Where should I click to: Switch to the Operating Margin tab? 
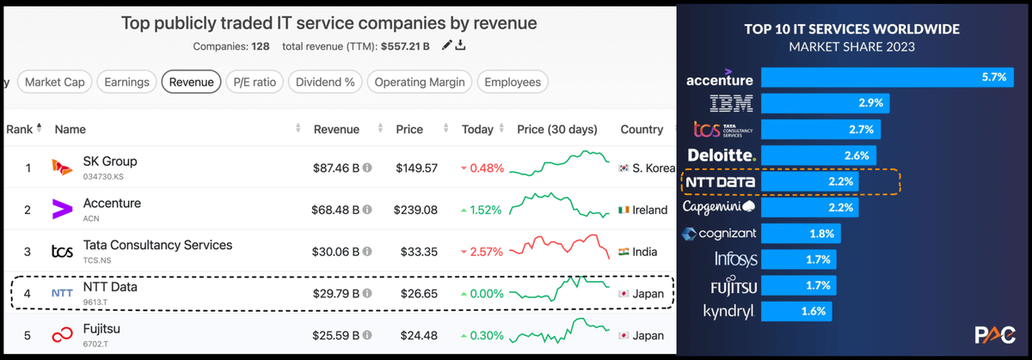click(420, 82)
